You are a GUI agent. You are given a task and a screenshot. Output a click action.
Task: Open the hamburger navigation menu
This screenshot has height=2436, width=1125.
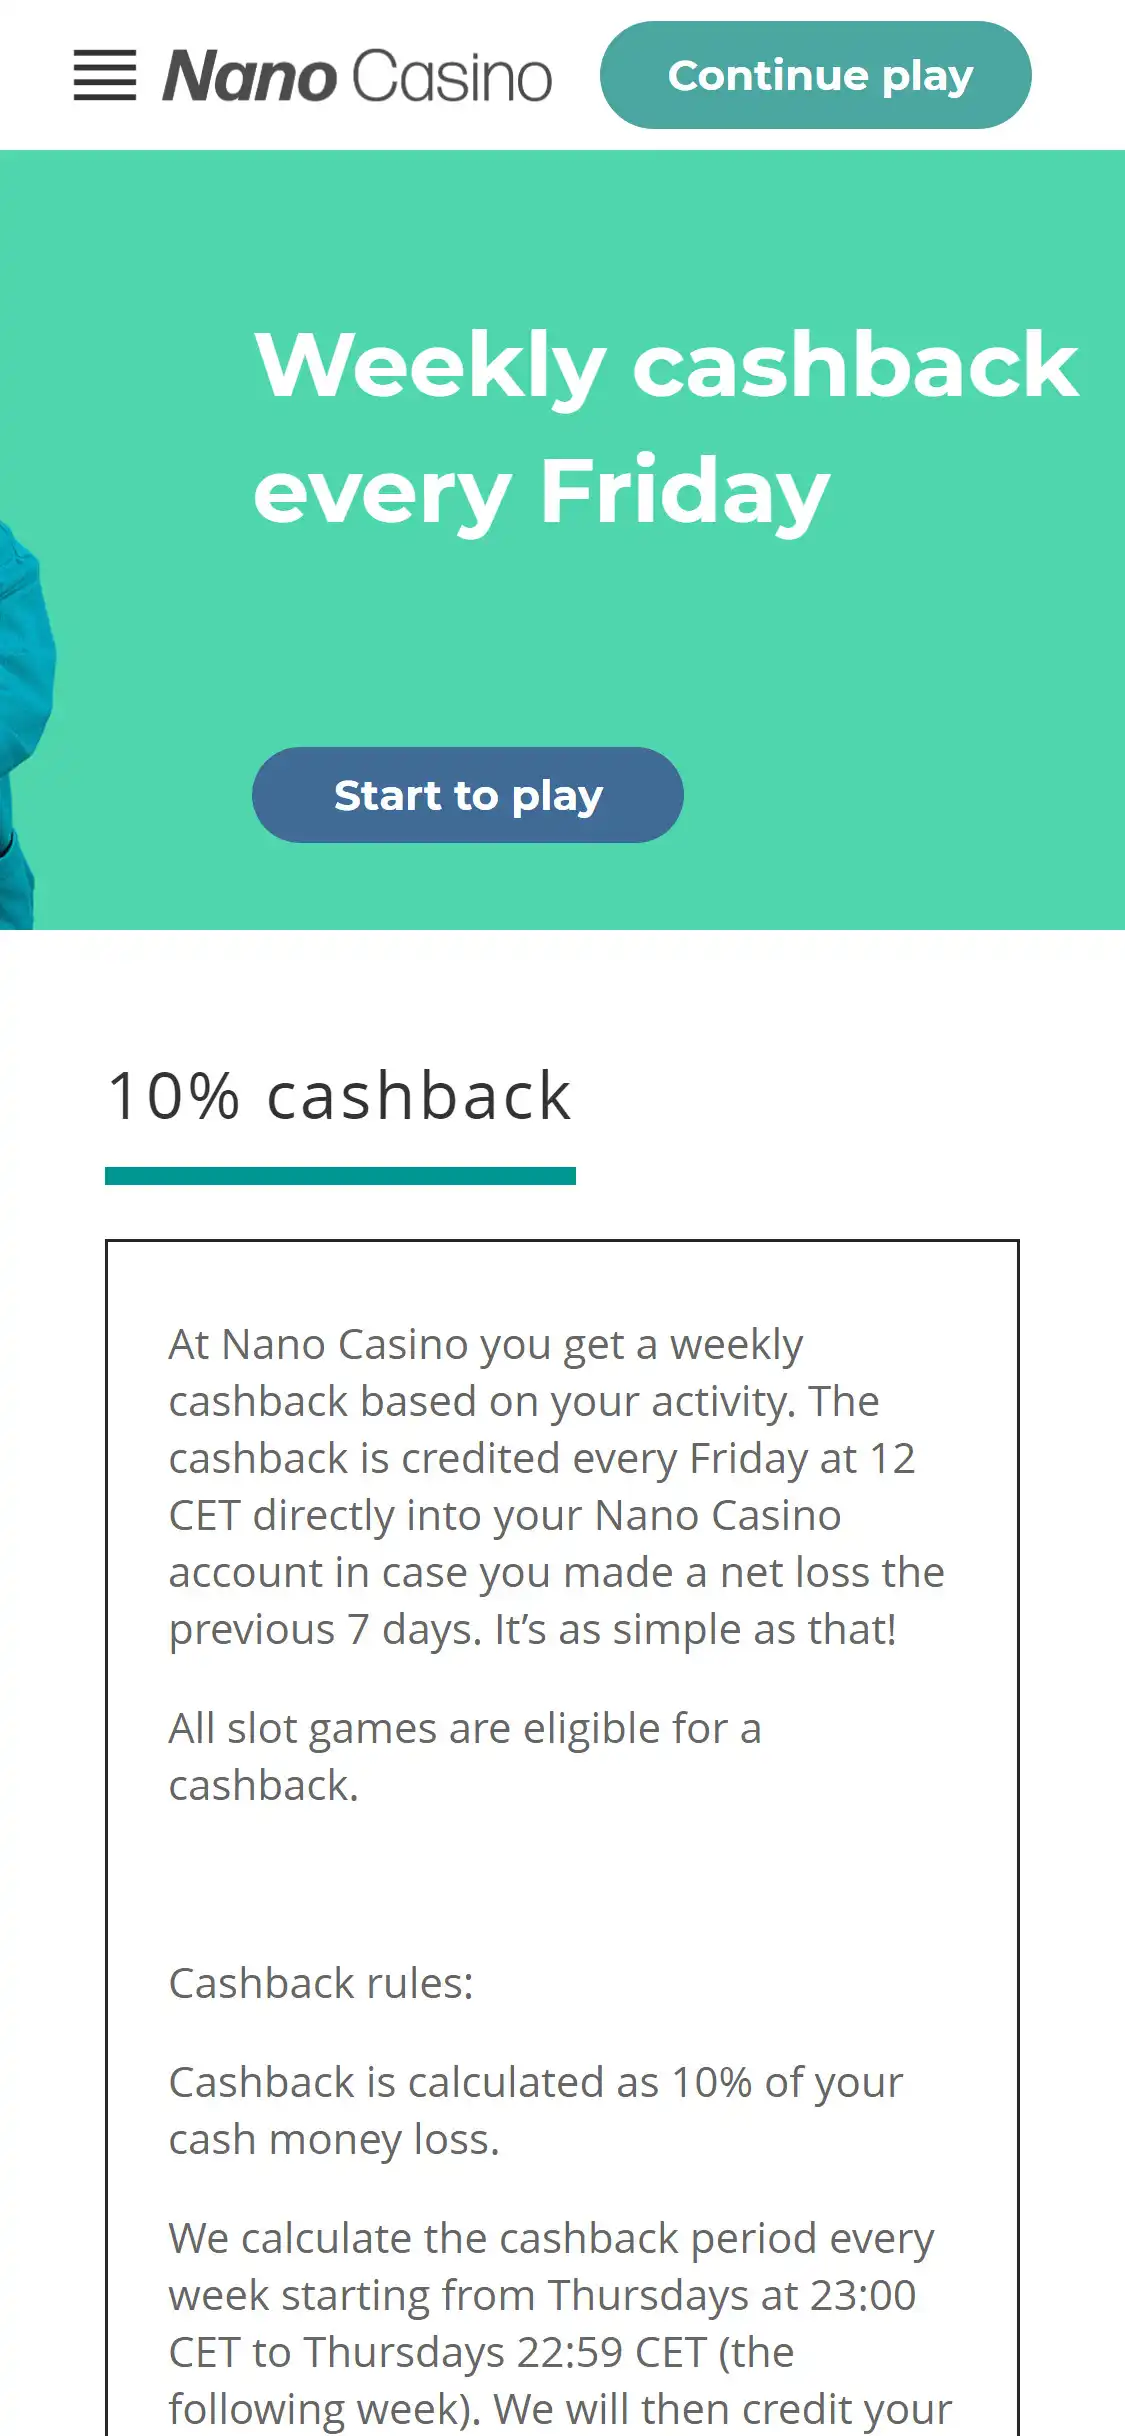click(105, 76)
